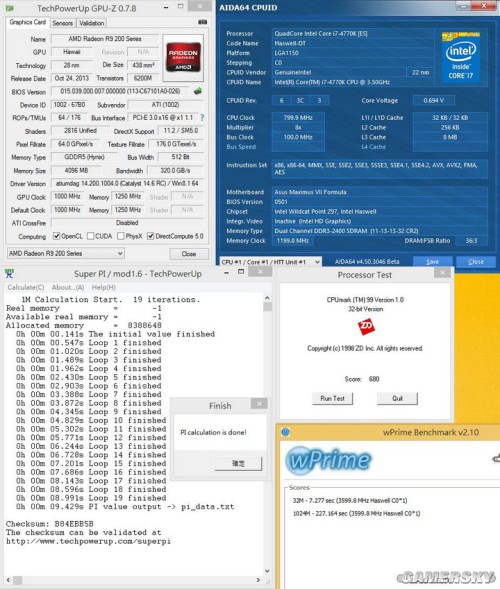Click the techpowerup.com/superpi URL text
This screenshot has width=500, height=589.
pyautogui.click(x=88, y=541)
